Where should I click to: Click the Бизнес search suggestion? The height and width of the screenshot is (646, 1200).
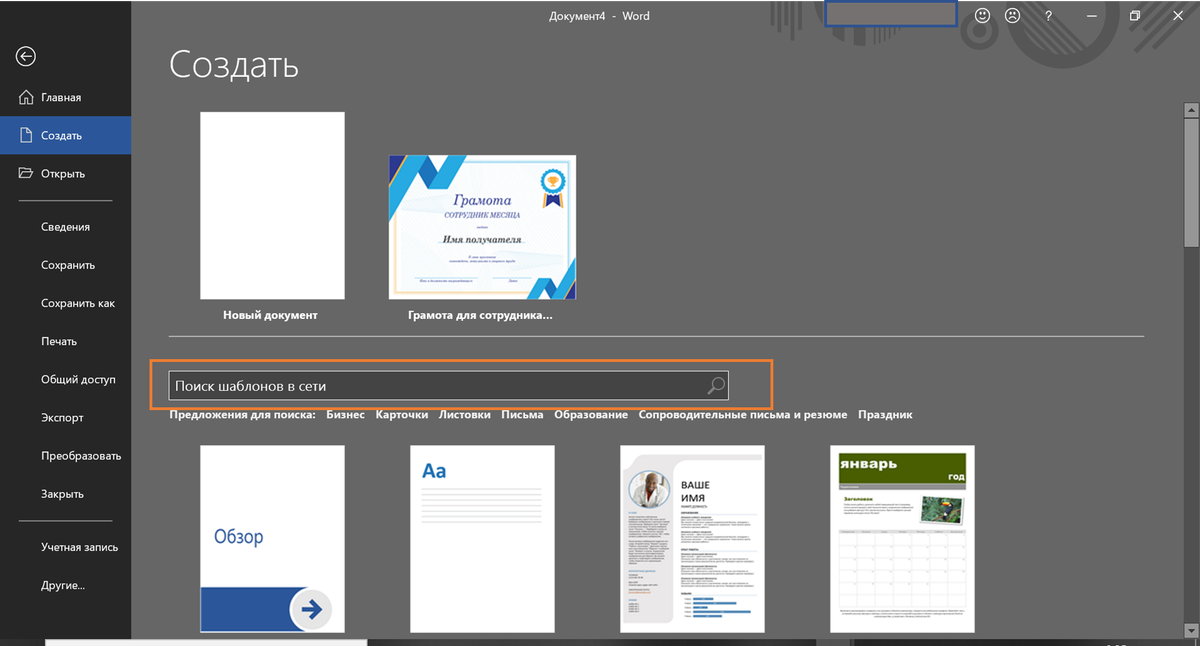(345, 414)
